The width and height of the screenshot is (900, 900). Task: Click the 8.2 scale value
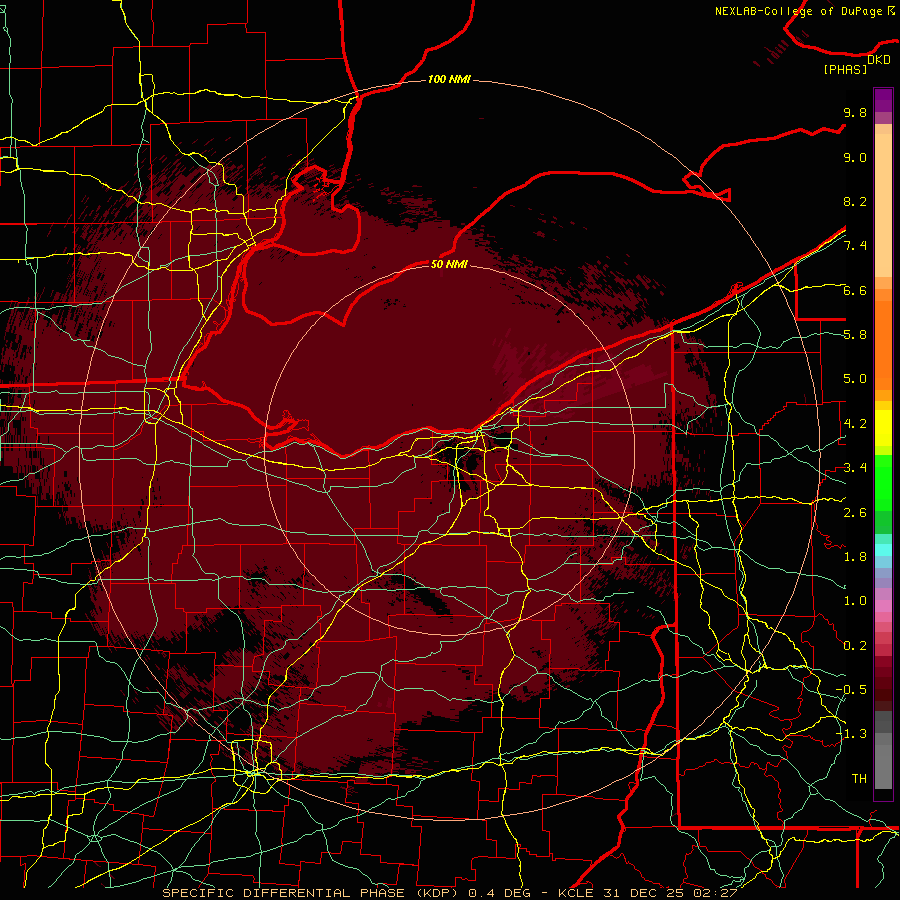[x=855, y=201]
